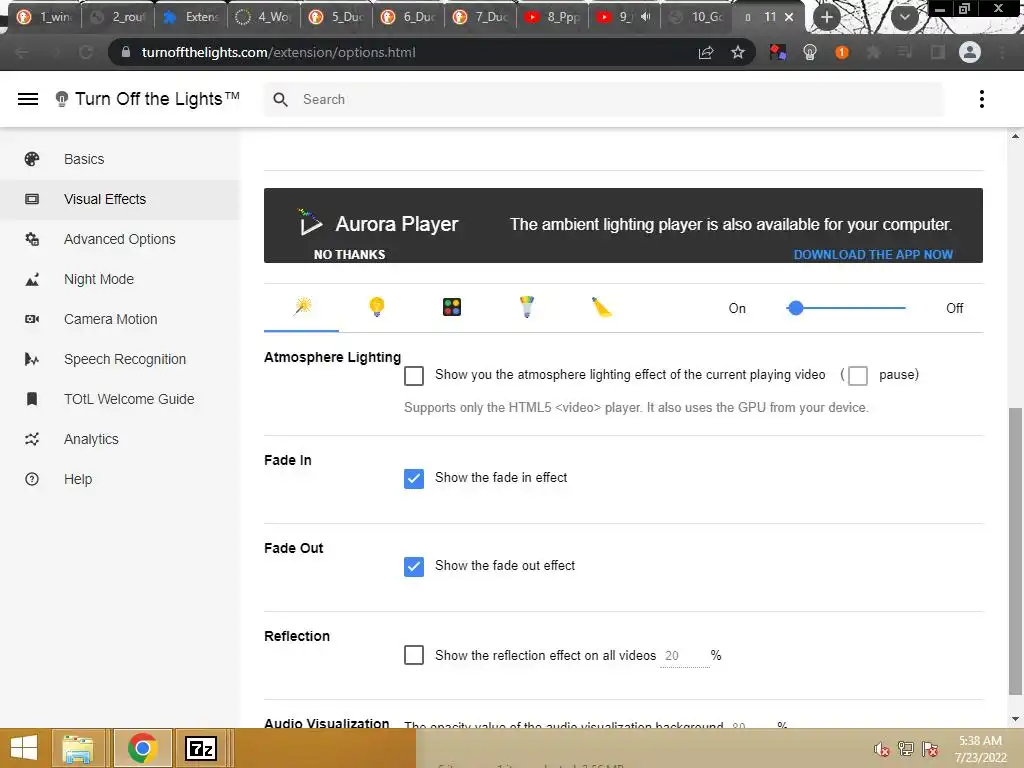Mute the audio icon on tab 9
The width and height of the screenshot is (1024, 768).
(646, 17)
